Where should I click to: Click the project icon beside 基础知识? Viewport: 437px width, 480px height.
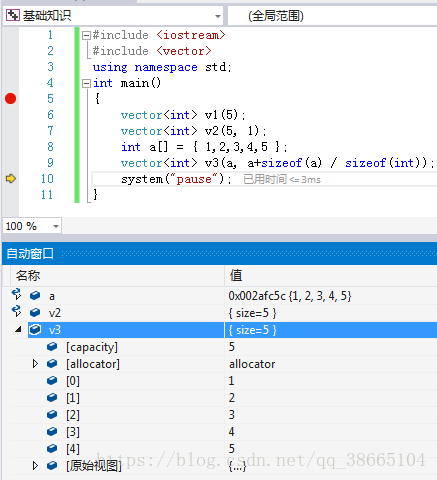[x=13, y=15]
